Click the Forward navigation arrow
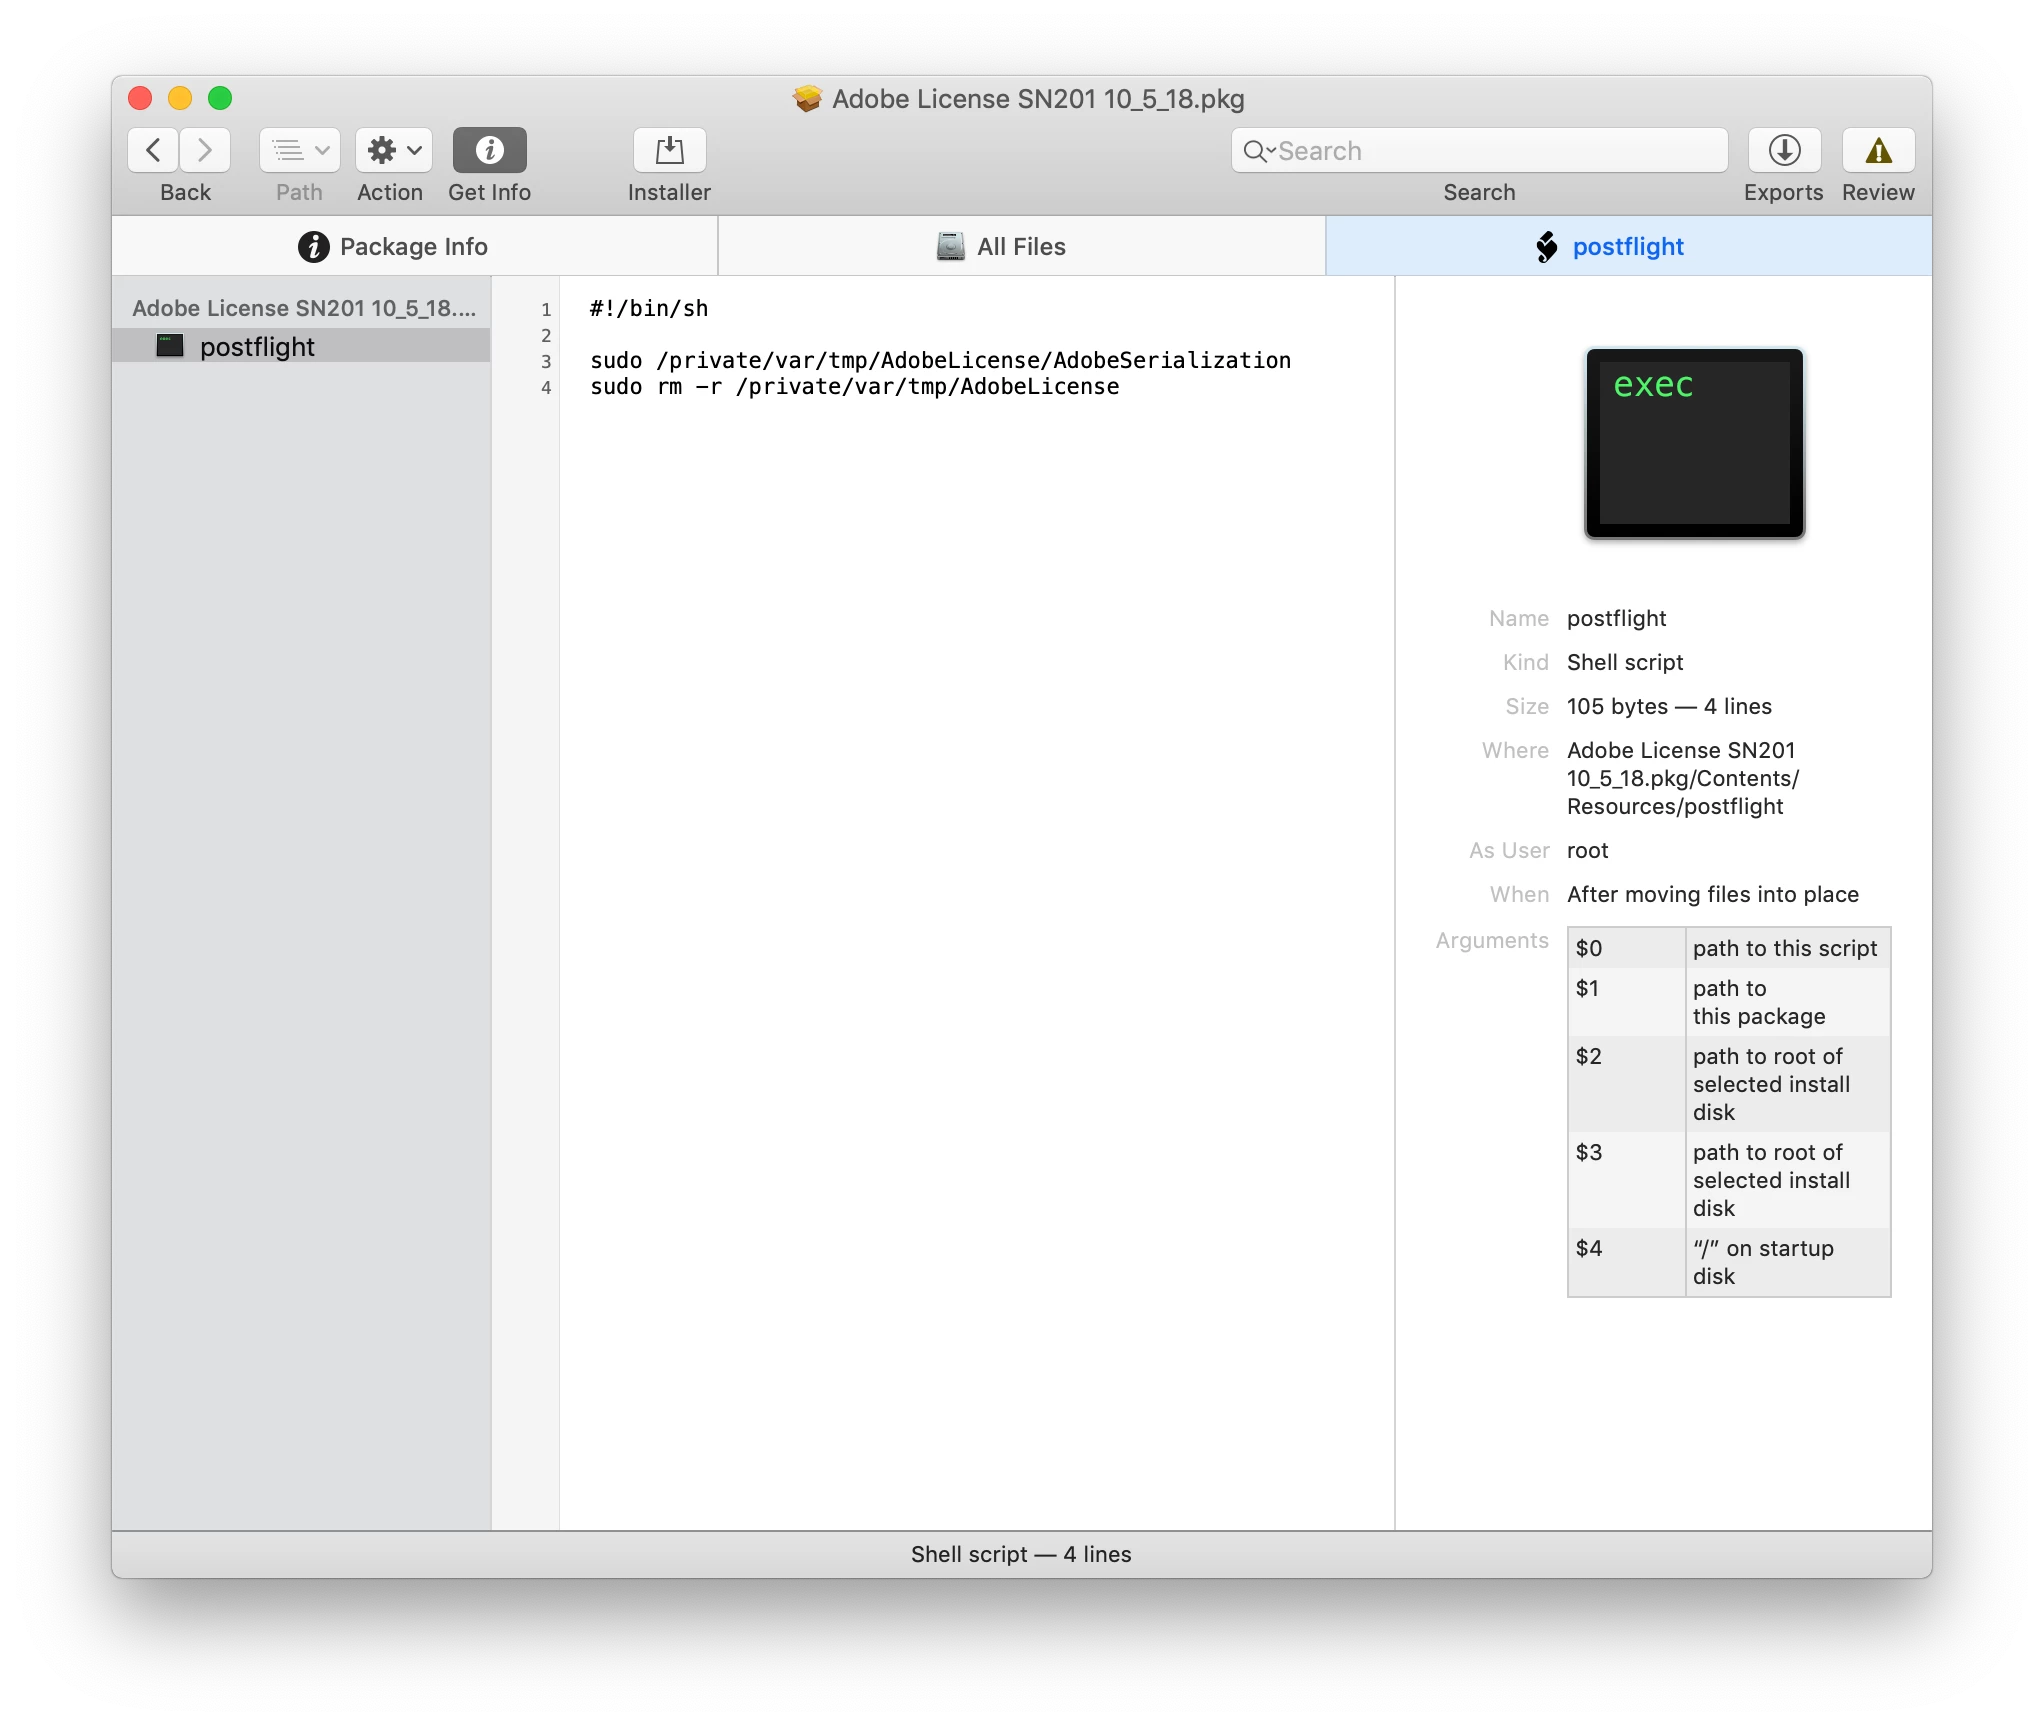2044x1726 pixels. click(x=205, y=150)
